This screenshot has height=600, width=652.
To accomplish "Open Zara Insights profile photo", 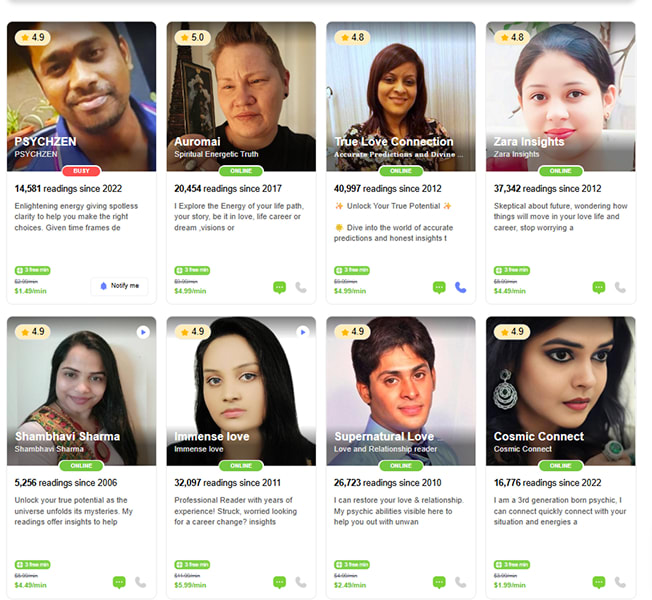I will [x=561, y=96].
